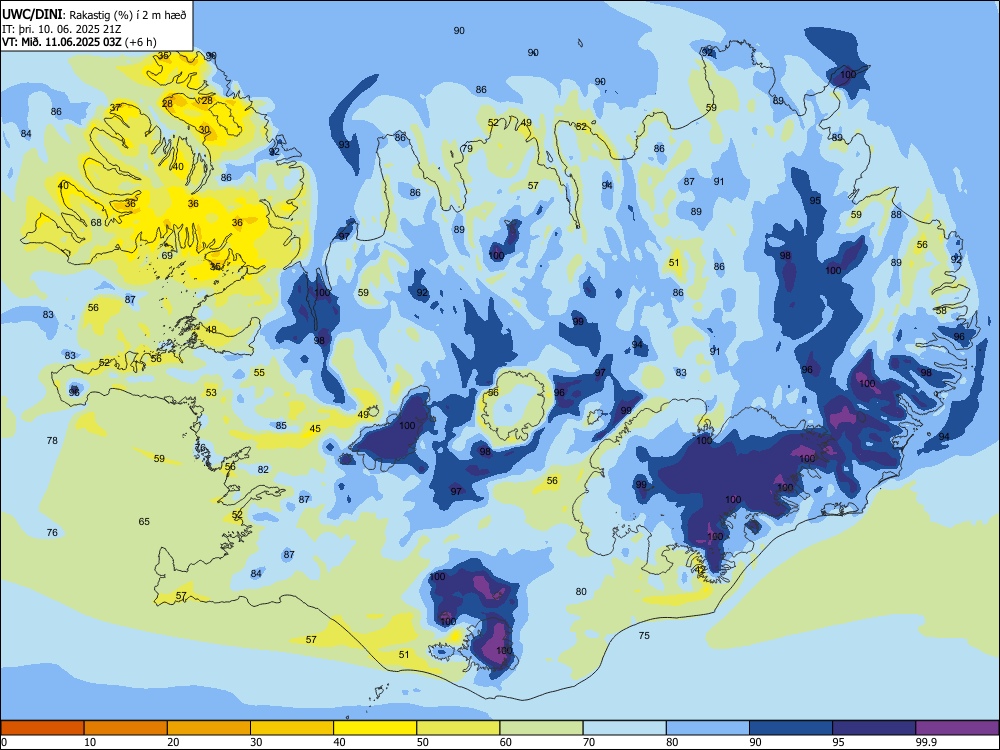Click the humidity value '48' on the map
This screenshot has width=1000, height=750.
(x=211, y=330)
